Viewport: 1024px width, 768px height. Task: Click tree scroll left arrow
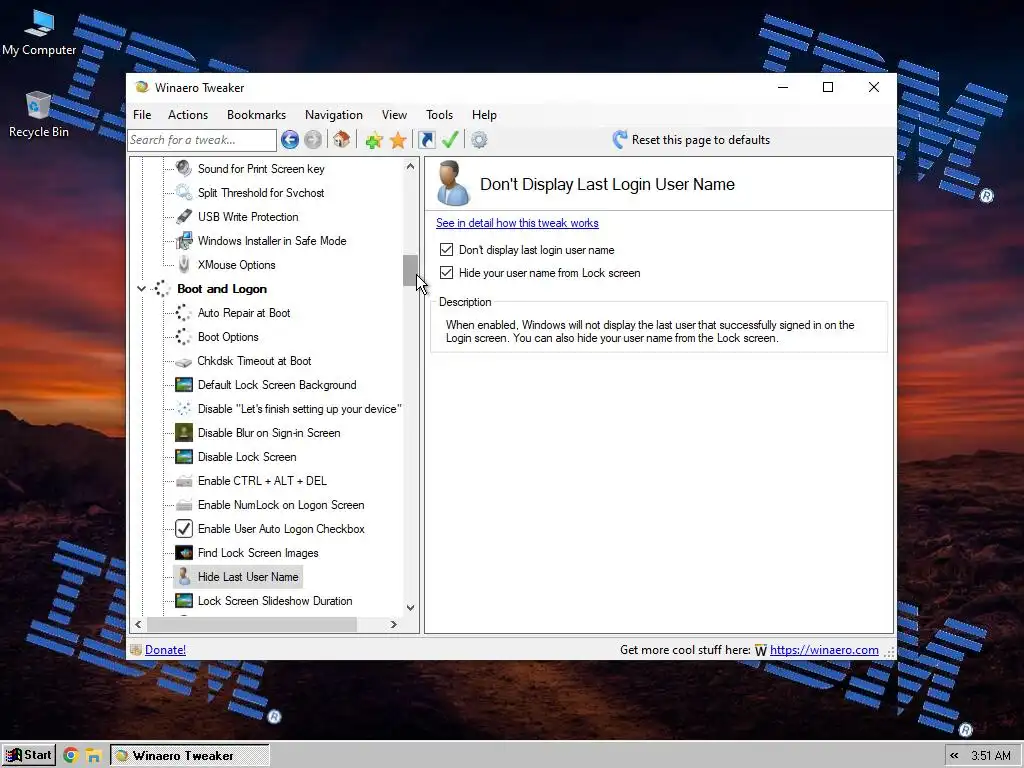tap(138, 624)
